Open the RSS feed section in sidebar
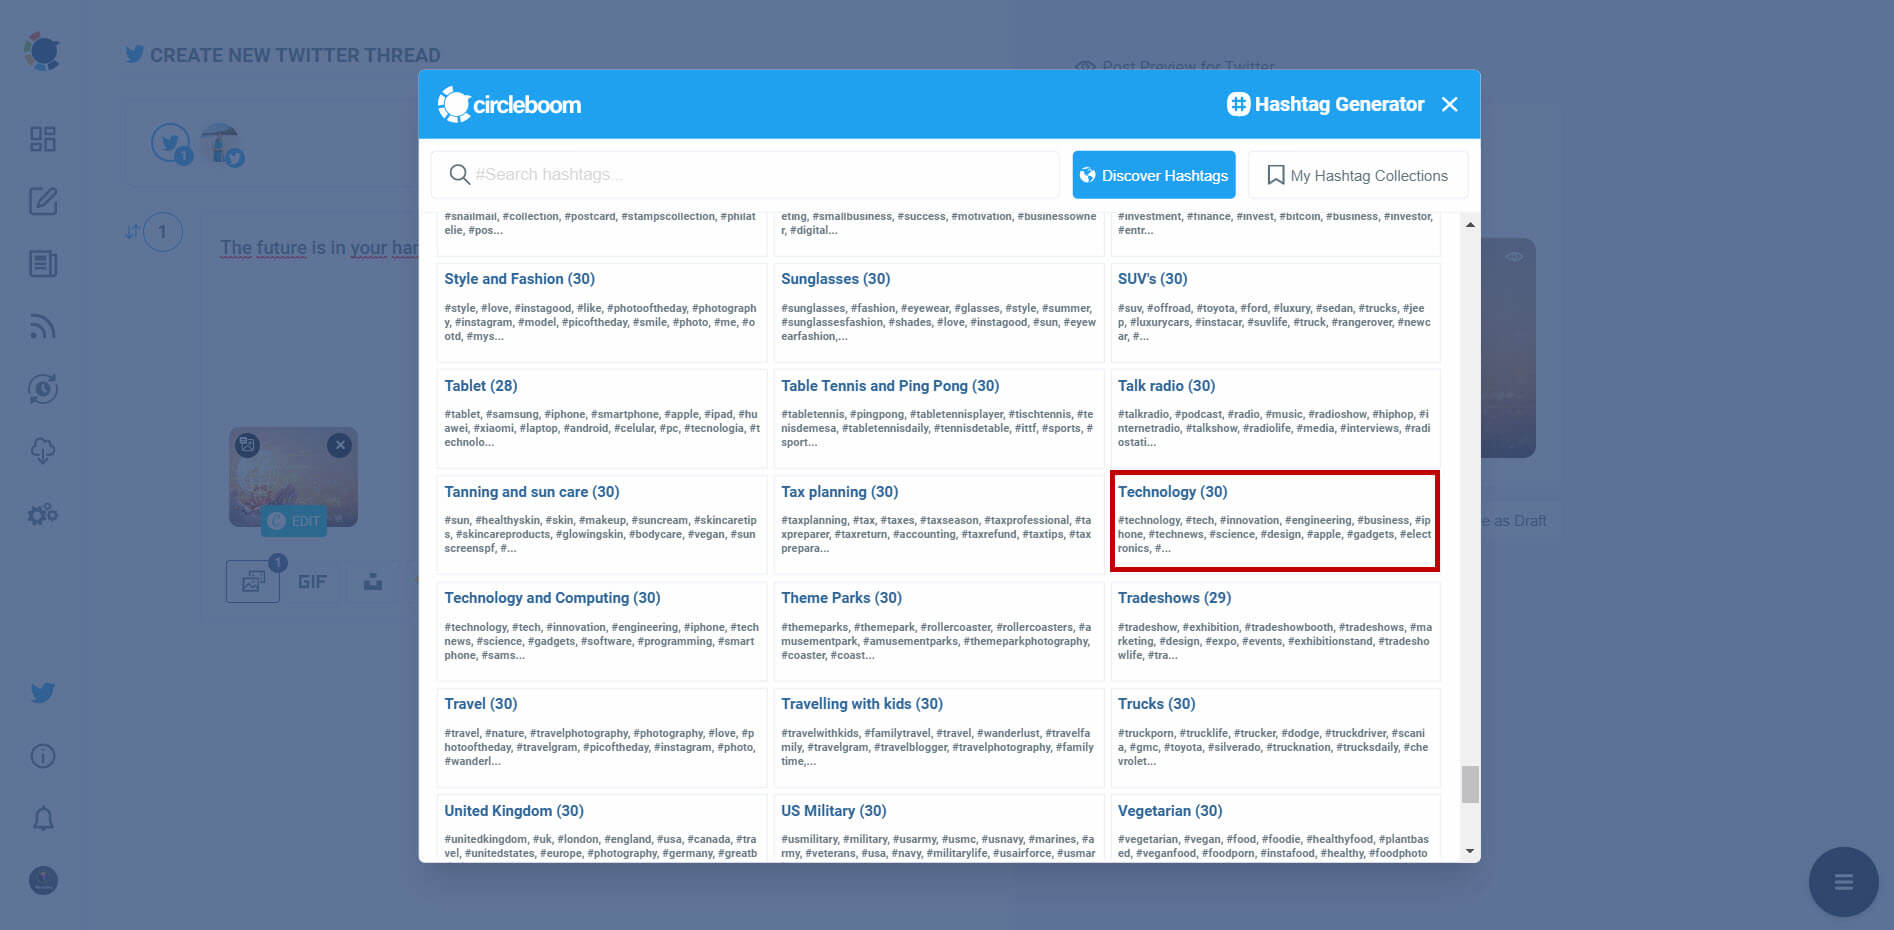1894x930 pixels. (42, 327)
